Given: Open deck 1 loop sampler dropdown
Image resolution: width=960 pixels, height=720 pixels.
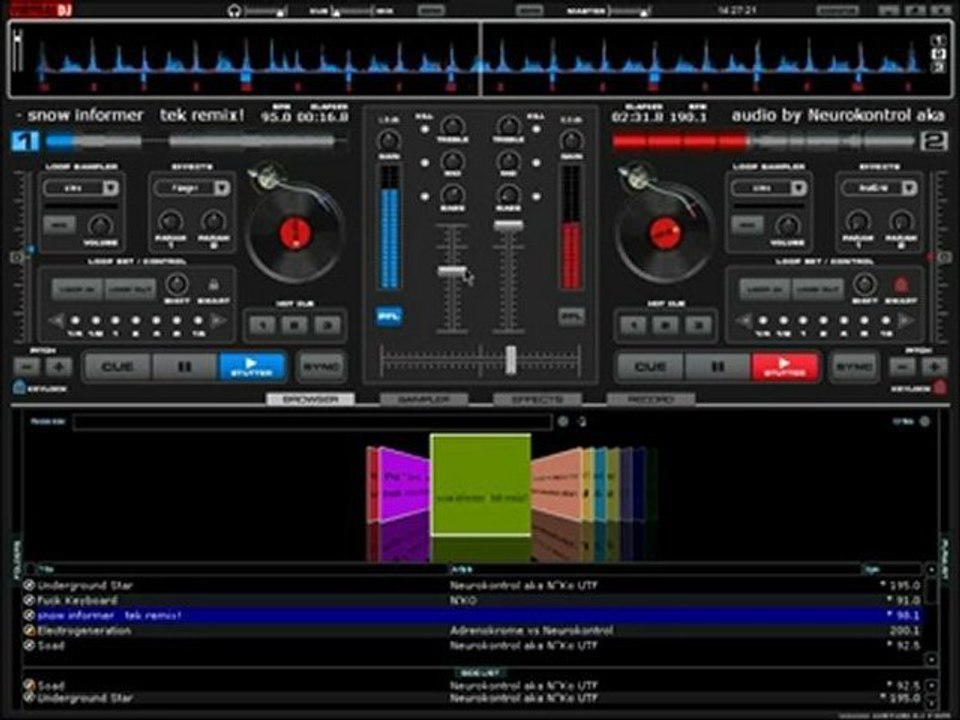Looking at the screenshot, I should point(110,188).
